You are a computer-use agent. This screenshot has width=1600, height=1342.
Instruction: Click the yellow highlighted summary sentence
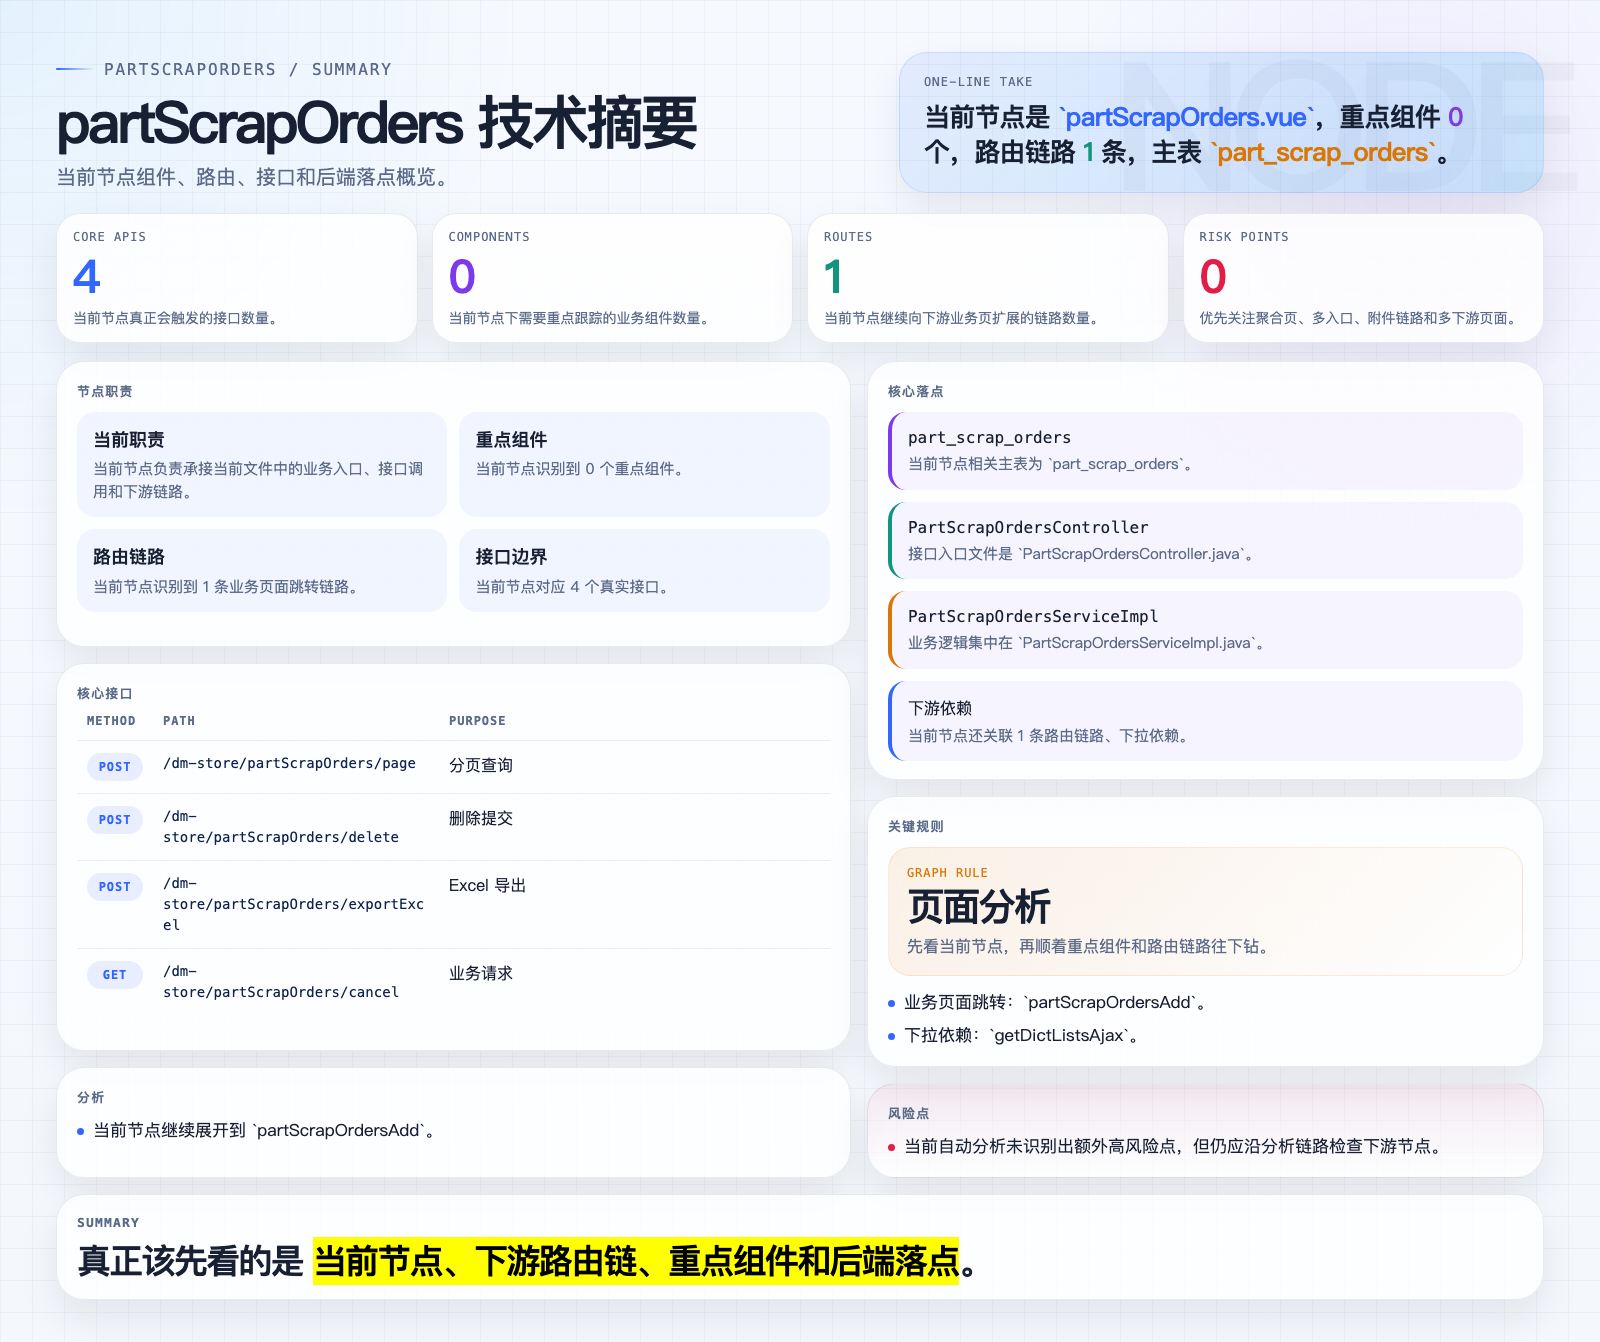click(x=636, y=1261)
